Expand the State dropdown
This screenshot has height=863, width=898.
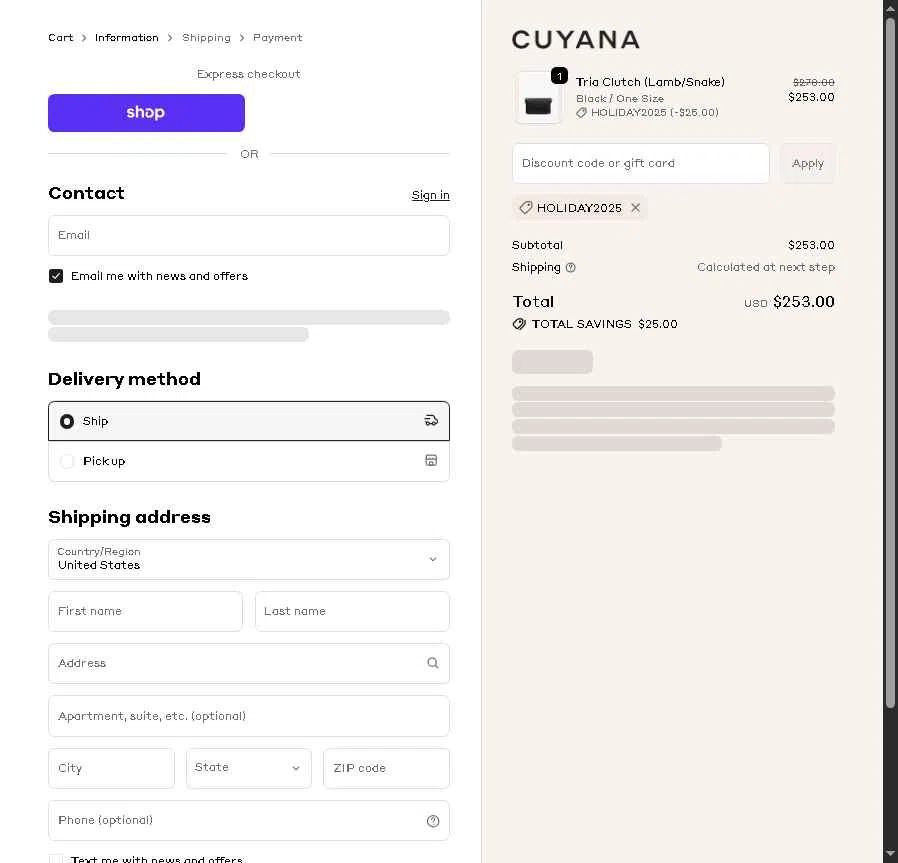(x=249, y=768)
